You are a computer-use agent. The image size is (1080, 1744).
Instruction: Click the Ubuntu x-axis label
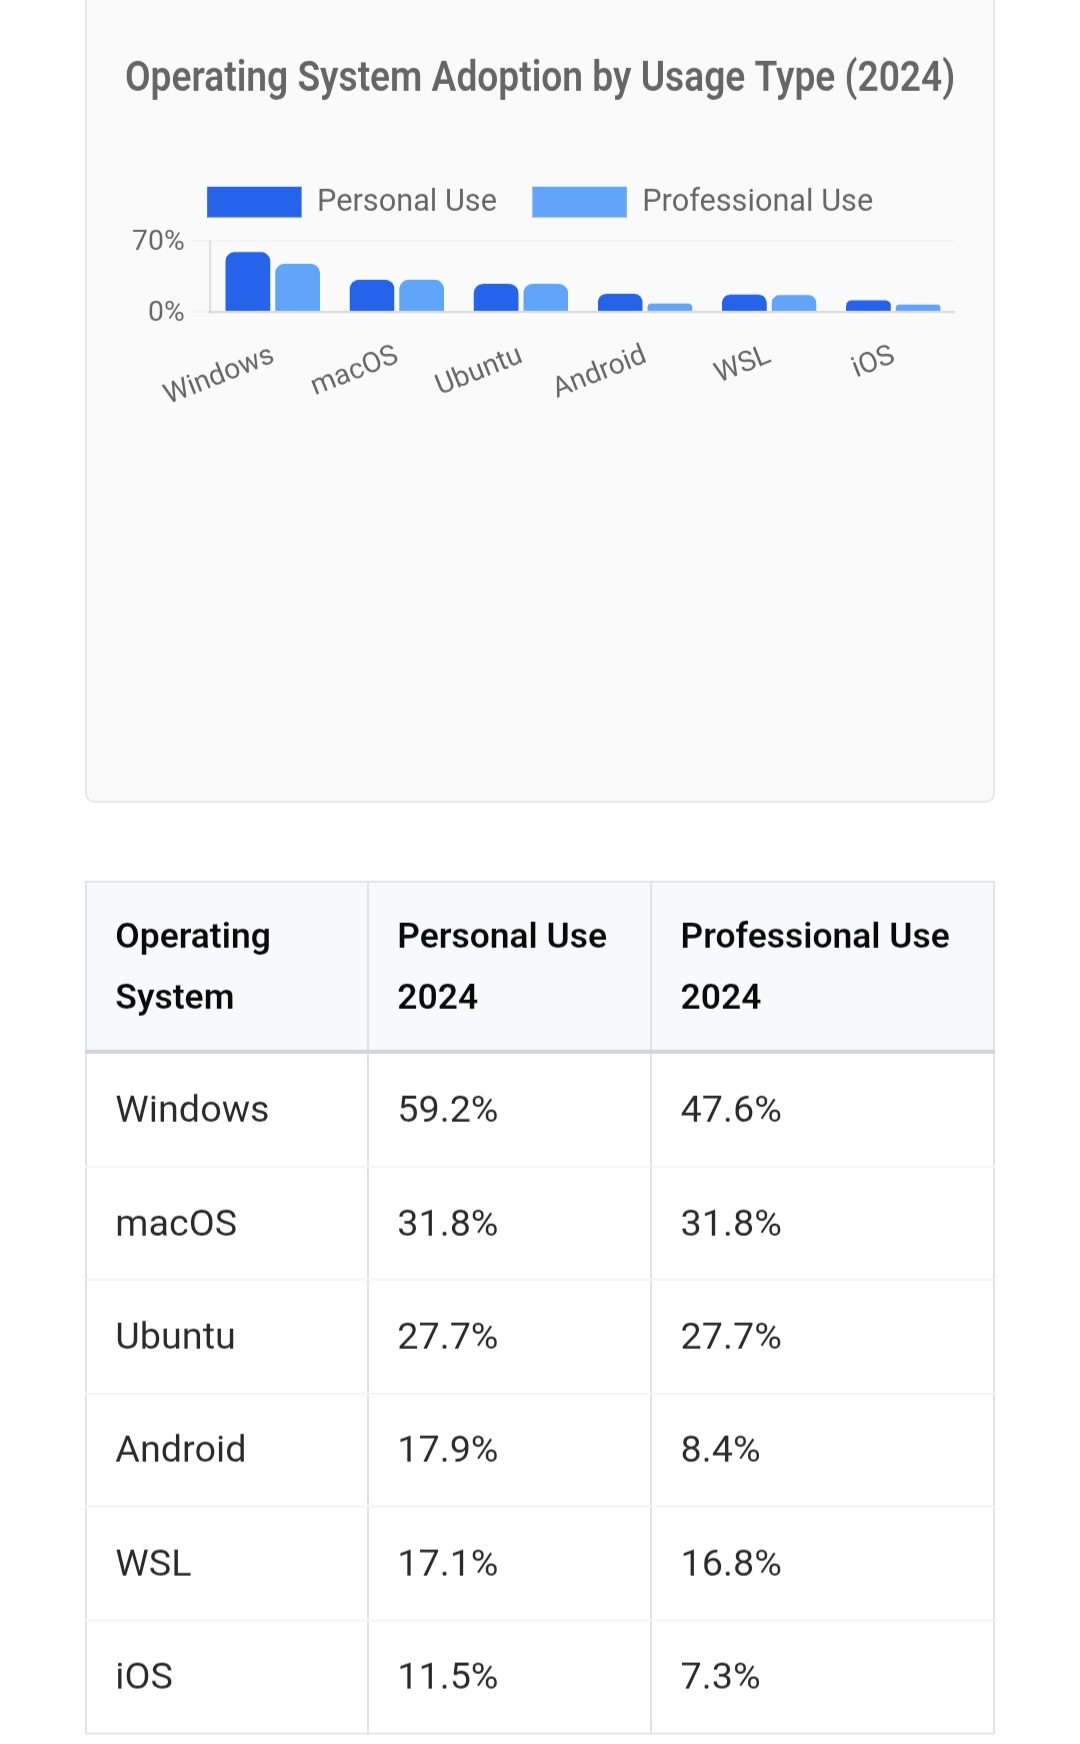pyautogui.click(x=478, y=370)
